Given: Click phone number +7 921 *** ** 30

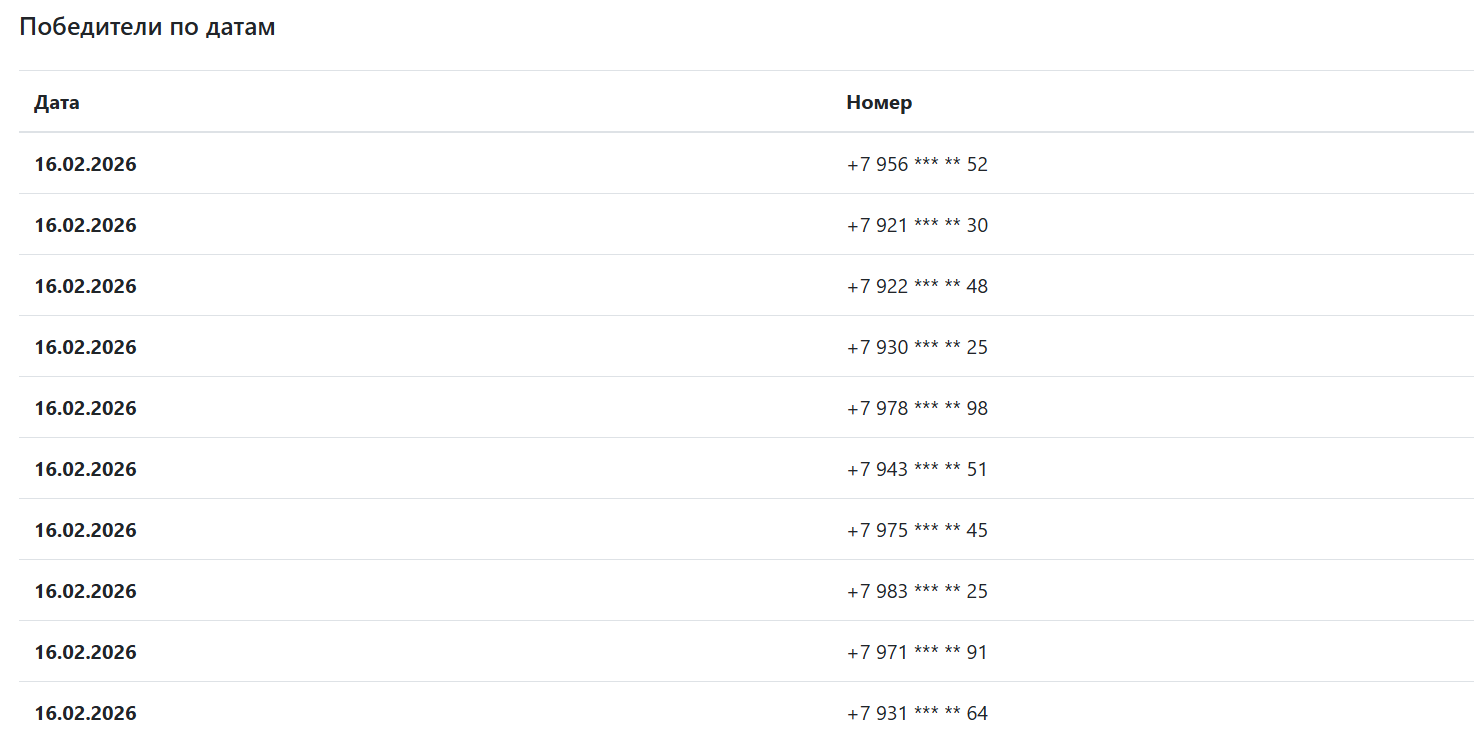Looking at the screenshot, I should pyautogui.click(x=917, y=225).
